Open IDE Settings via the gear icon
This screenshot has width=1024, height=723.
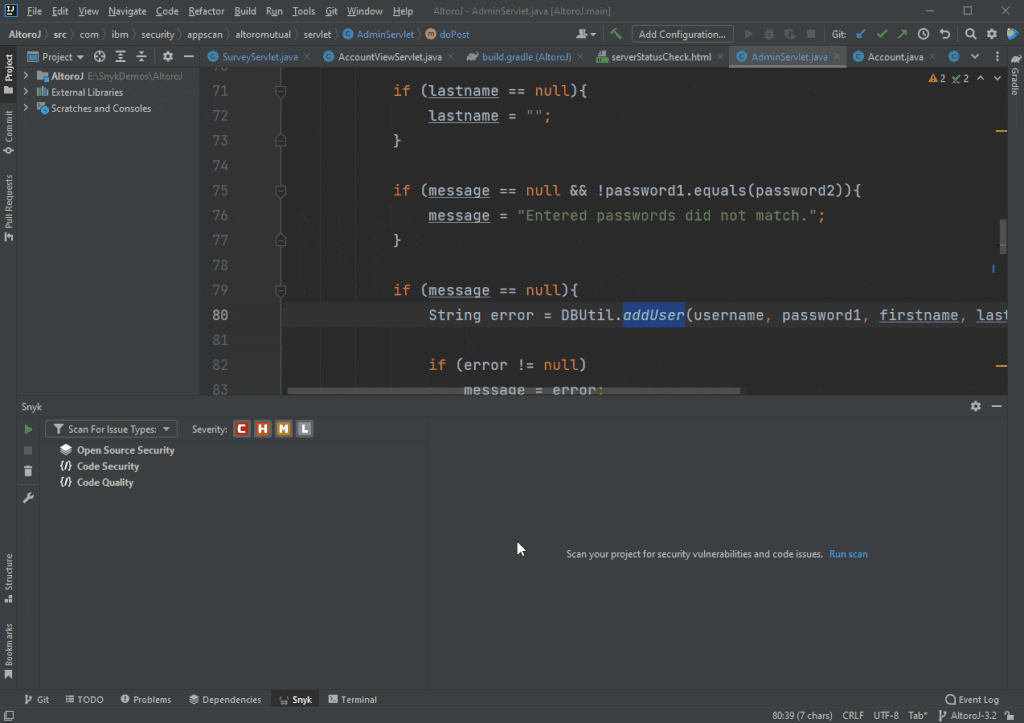992,33
